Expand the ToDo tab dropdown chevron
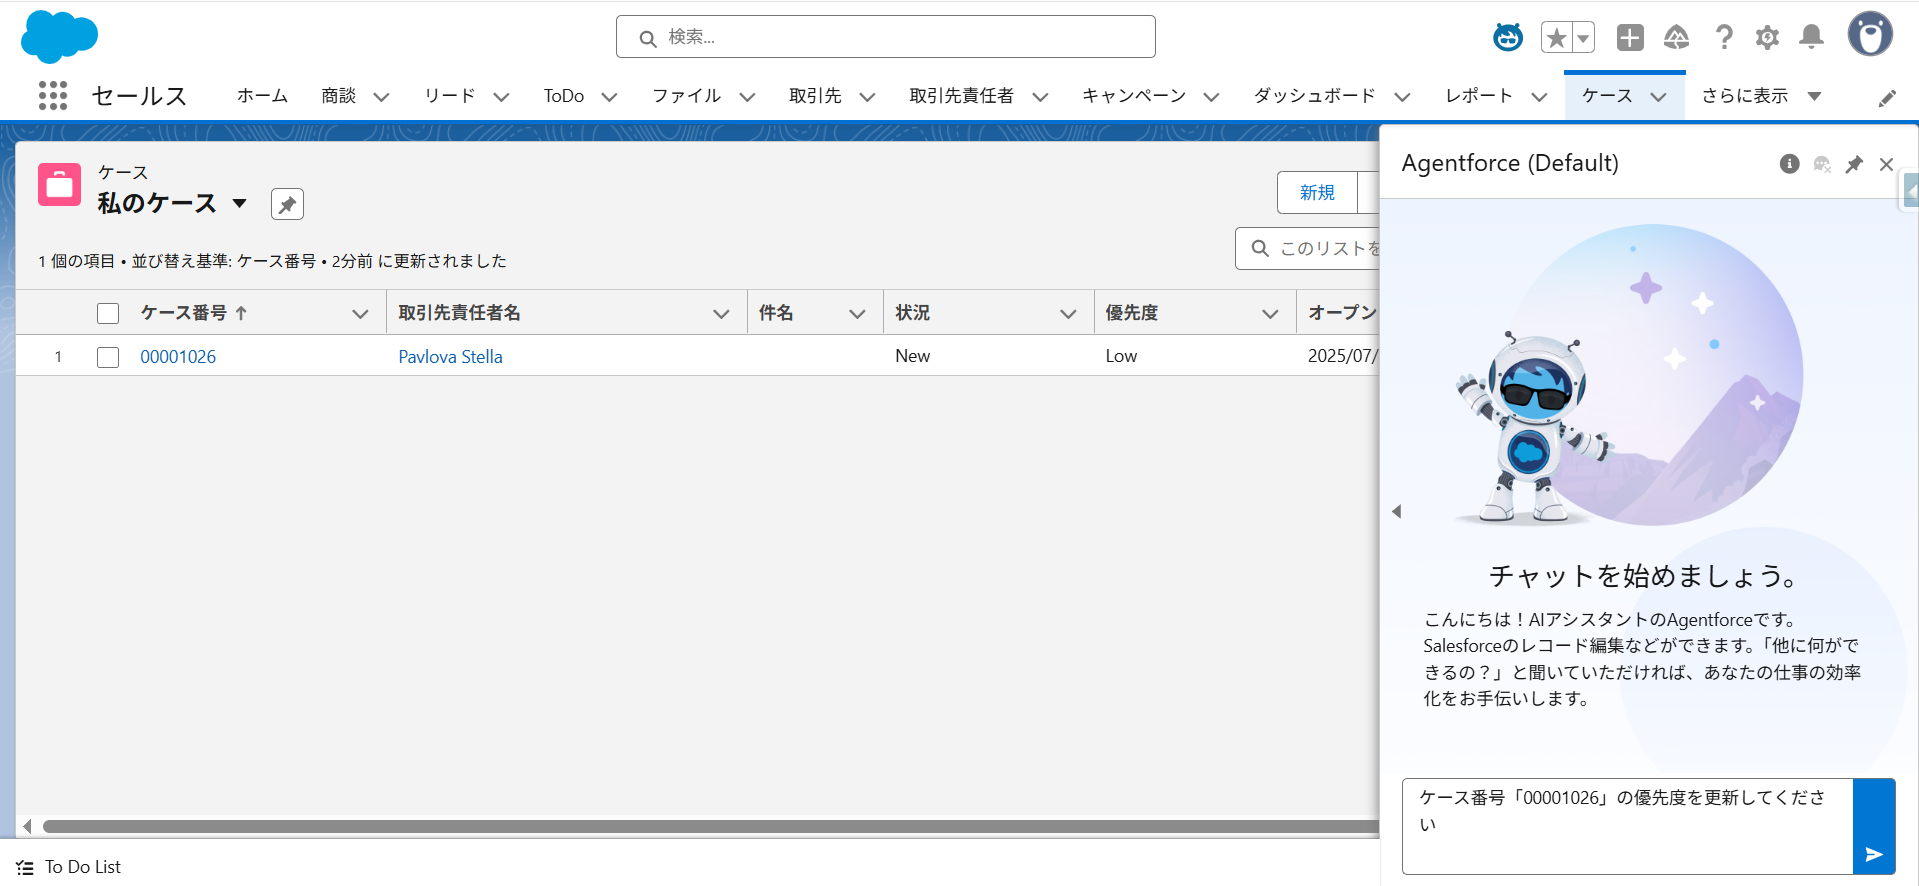Screen dimensions: 1919x886 609,97
